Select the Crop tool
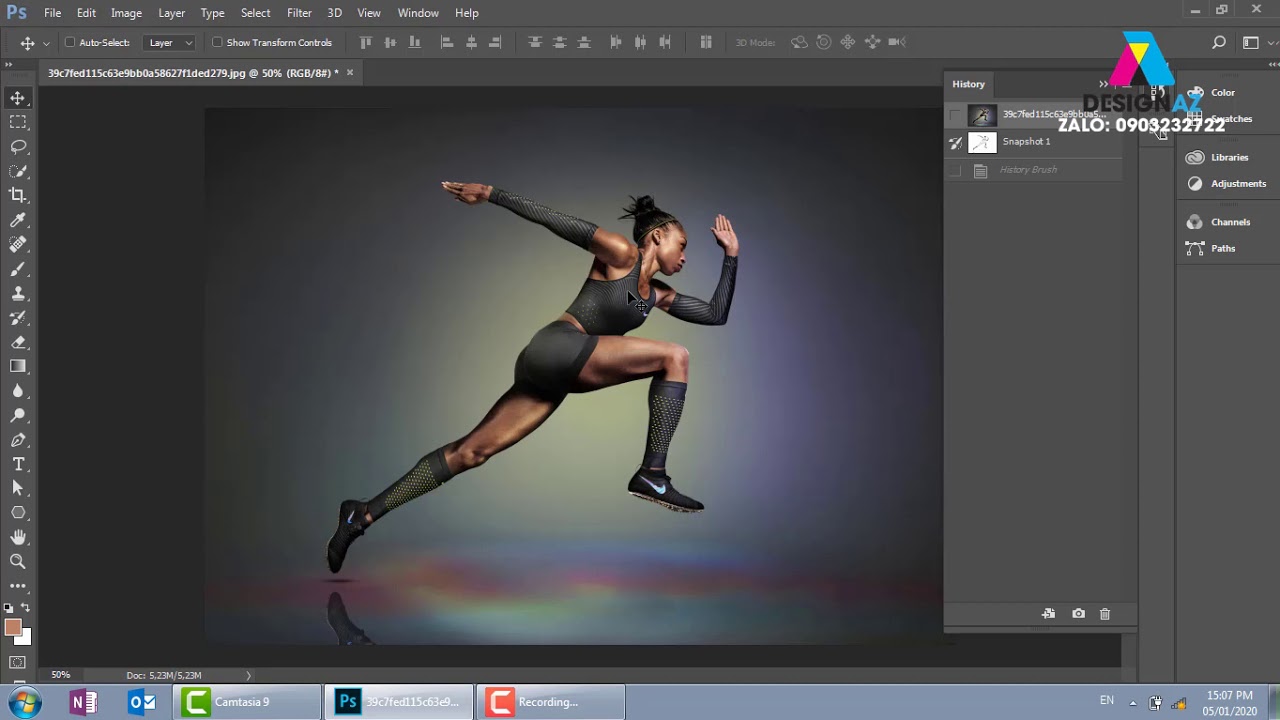1280x720 pixels. click(x=18, y=195)
